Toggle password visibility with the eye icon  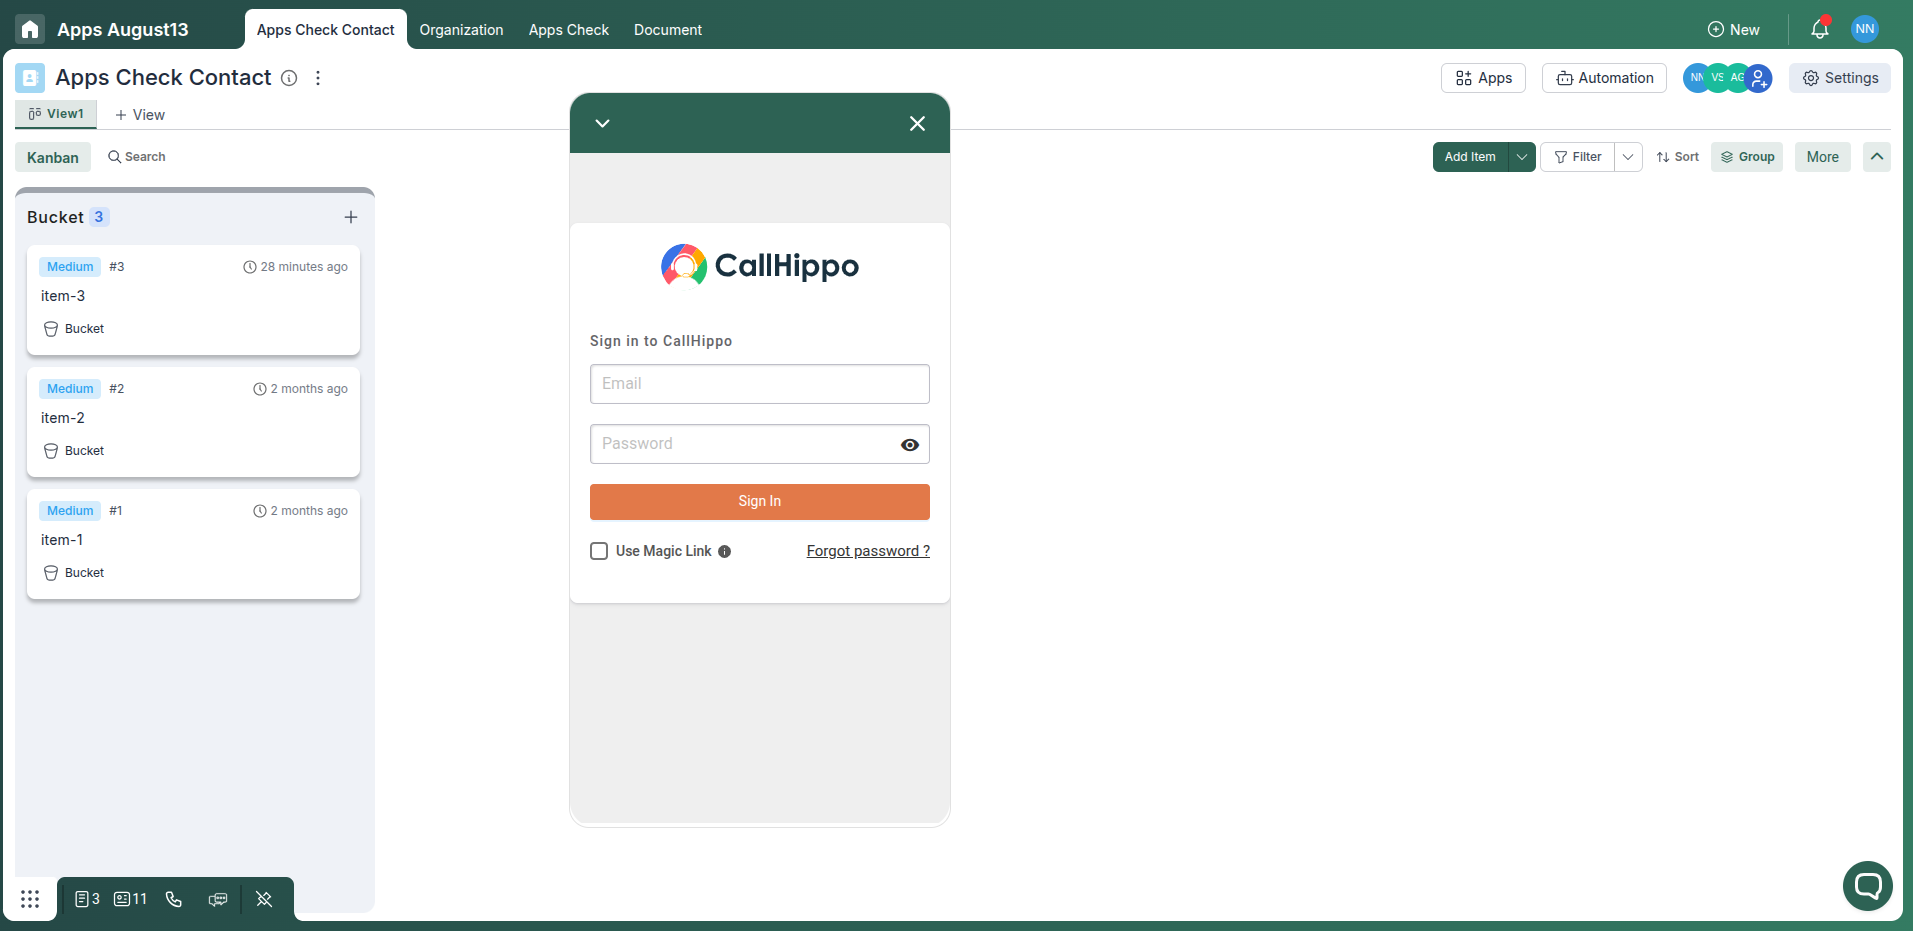[909, 444]
